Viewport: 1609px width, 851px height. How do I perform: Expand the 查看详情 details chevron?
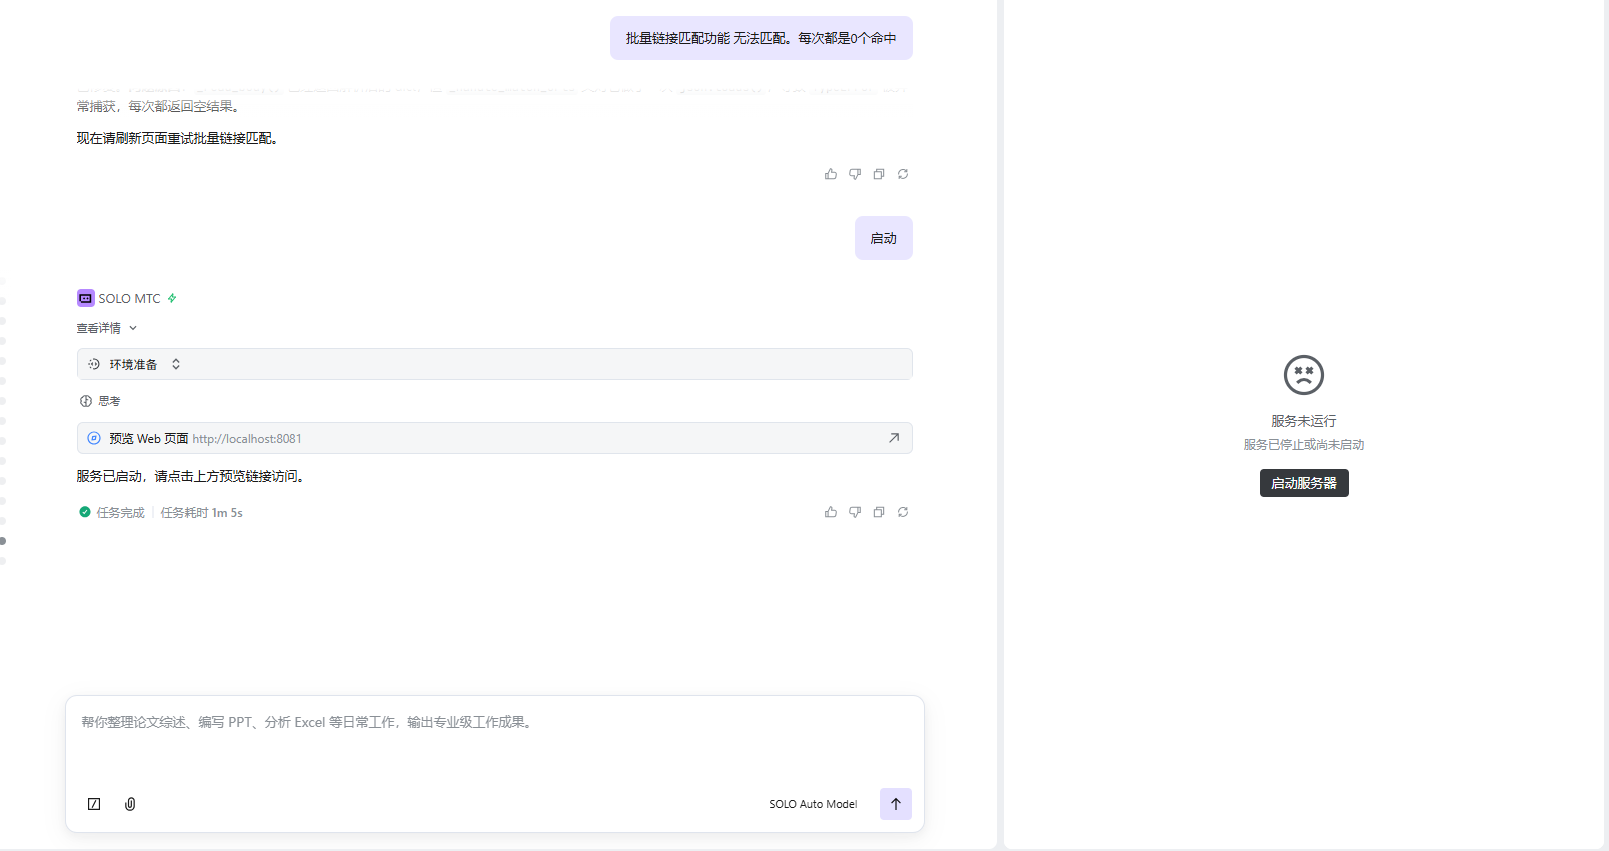point(133,328)
